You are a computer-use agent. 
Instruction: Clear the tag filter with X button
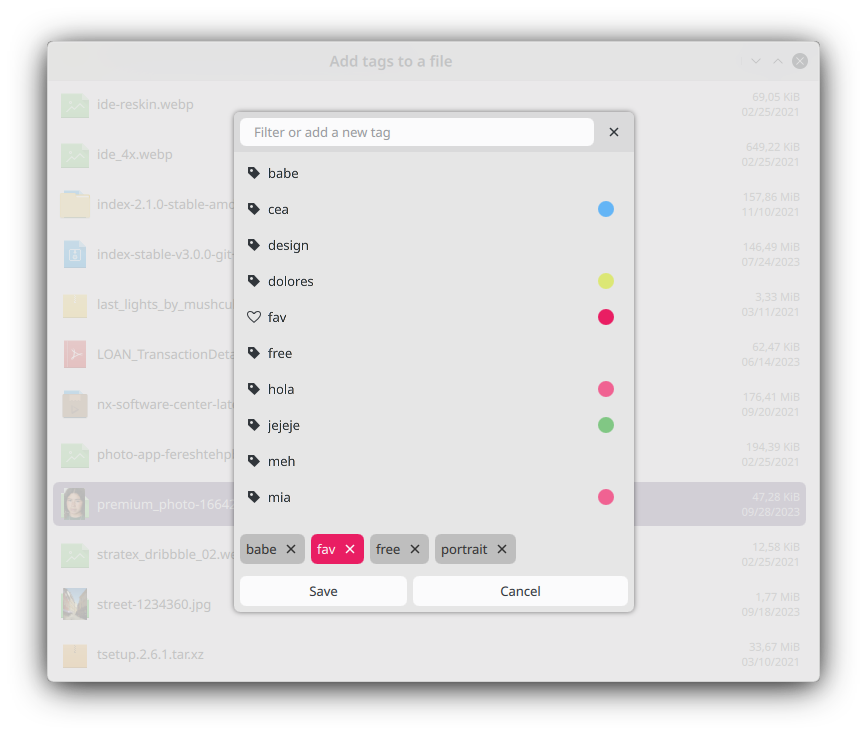click(x=614, y=132)
